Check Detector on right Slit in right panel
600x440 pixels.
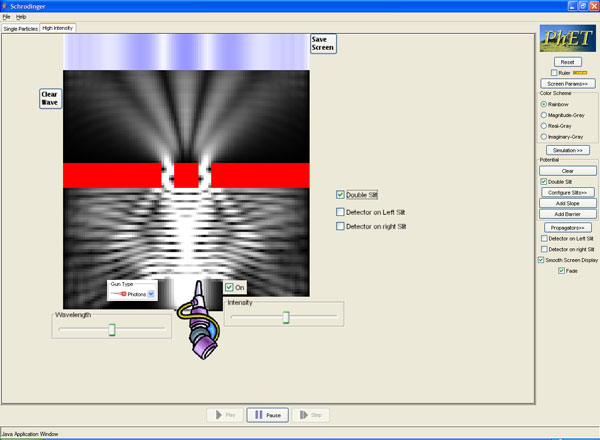(x=544, y=249)
